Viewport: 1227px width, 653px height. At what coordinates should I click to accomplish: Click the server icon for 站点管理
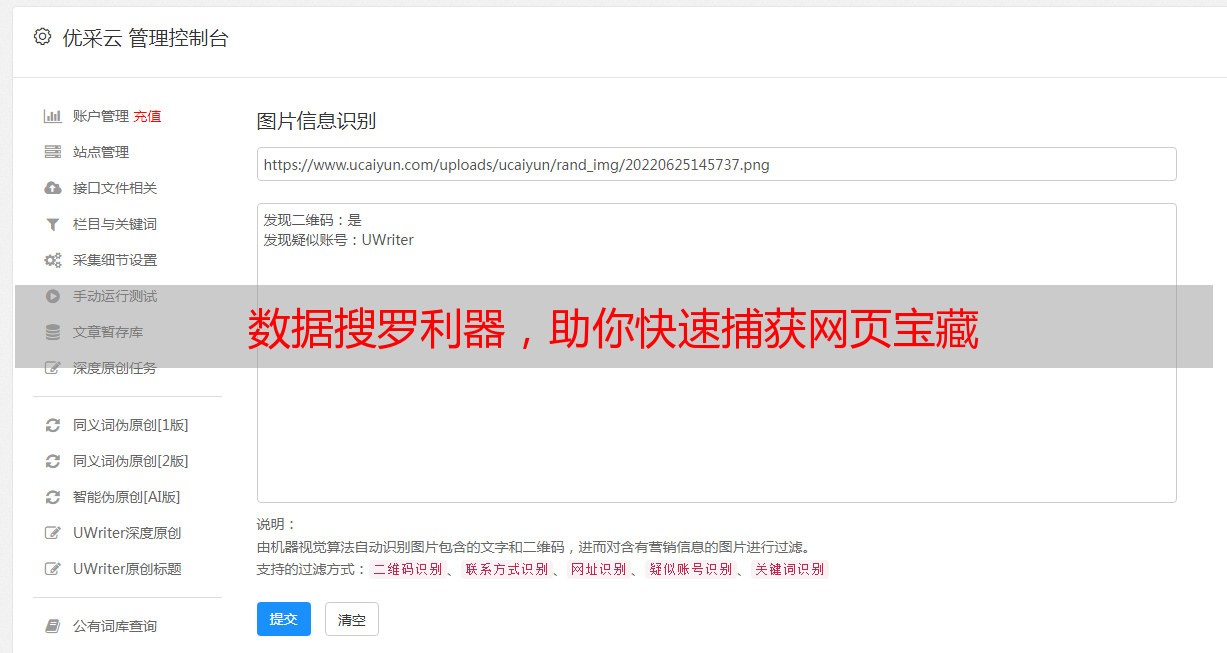pos(53,152)
